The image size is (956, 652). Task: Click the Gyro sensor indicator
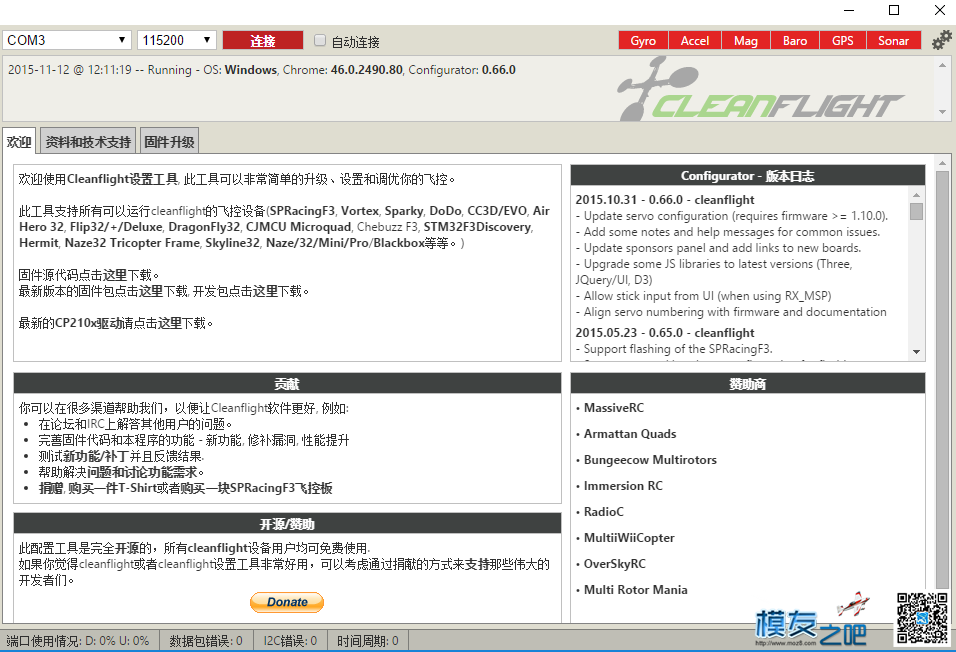(643, 40)
